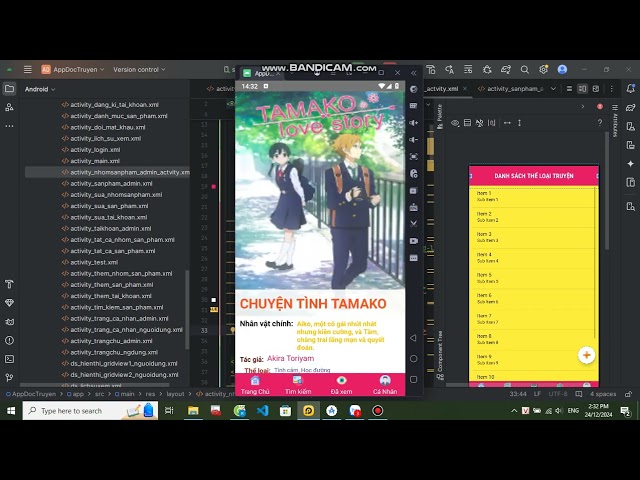The width and height of the screenshot is (640, 480).
Task: Open the Terminal tool window
Action: 9,359
